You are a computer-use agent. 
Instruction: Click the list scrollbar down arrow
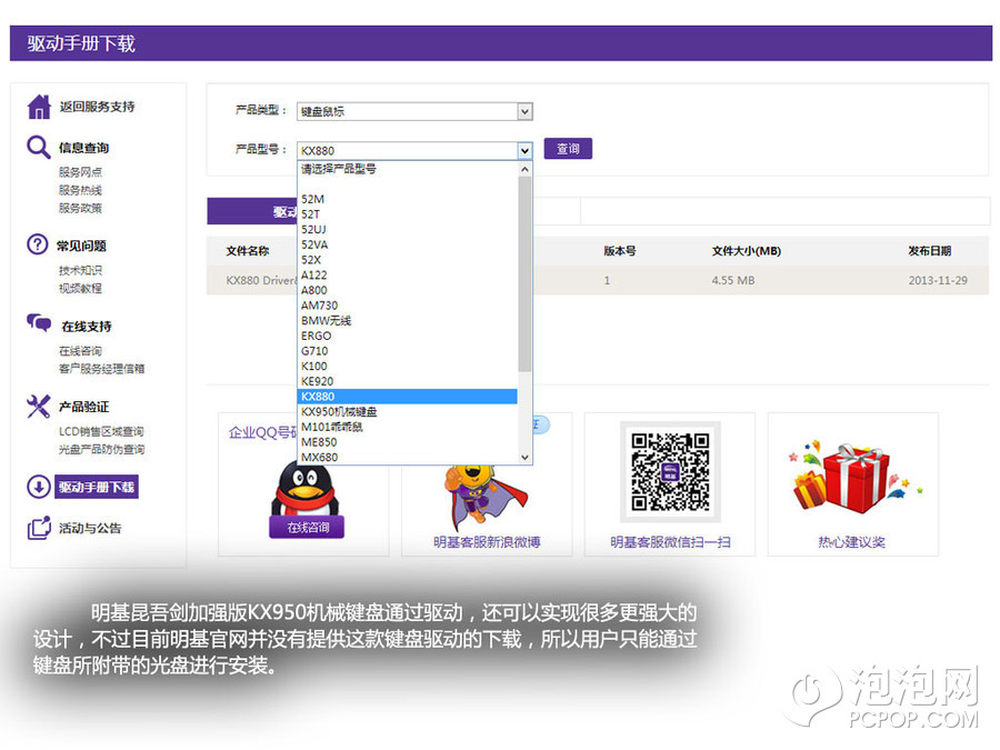524,457
